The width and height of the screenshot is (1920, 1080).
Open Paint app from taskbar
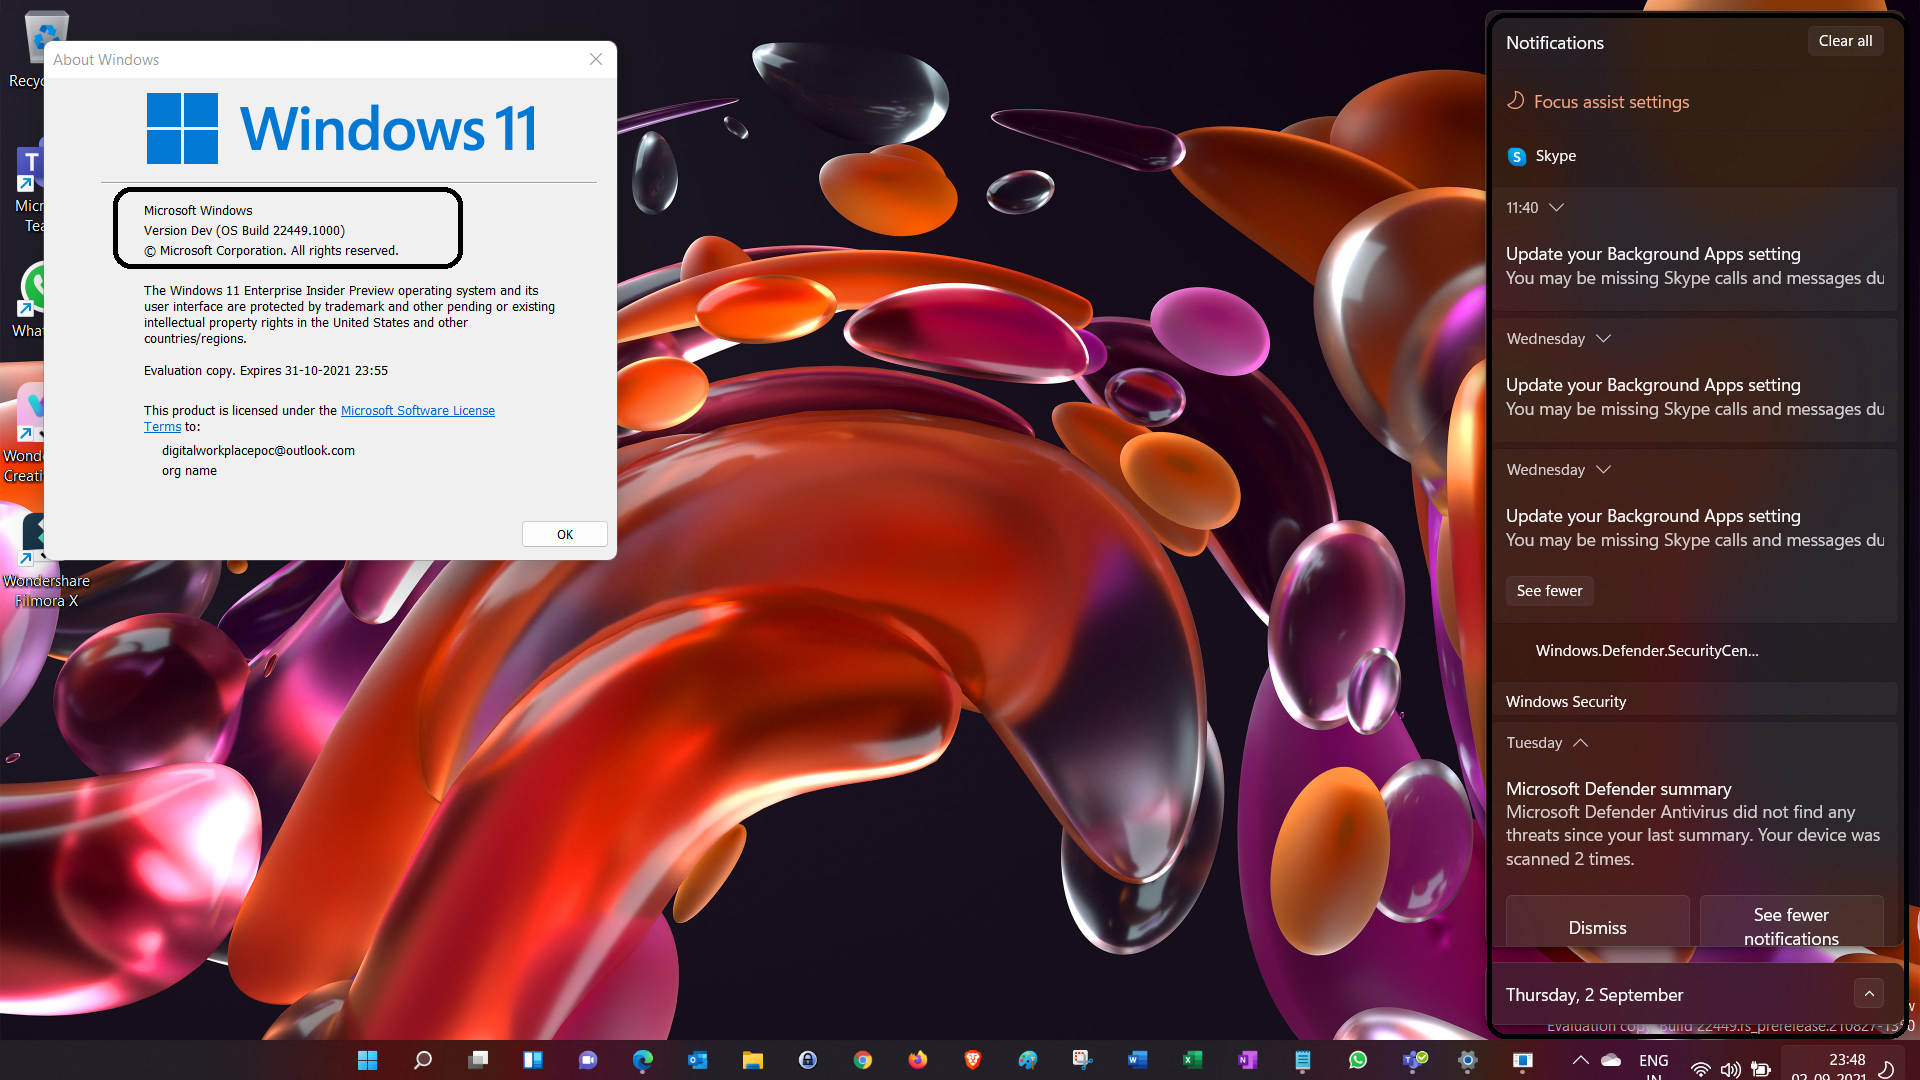click(1028, 1060)
